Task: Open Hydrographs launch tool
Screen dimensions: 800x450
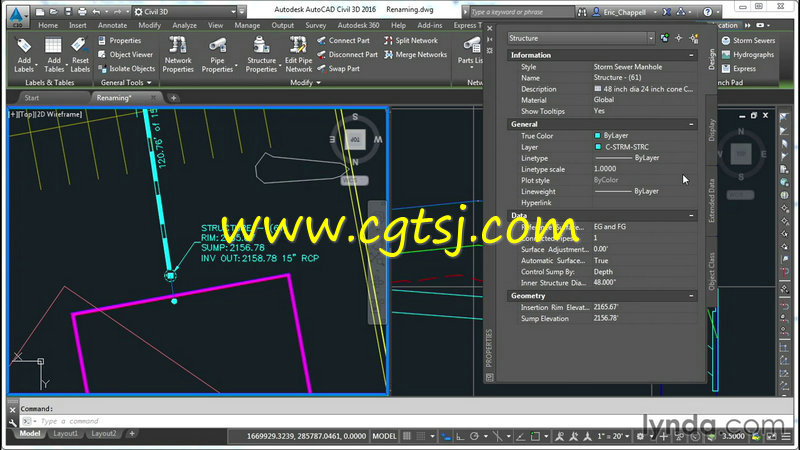Action: click(748, 54)
